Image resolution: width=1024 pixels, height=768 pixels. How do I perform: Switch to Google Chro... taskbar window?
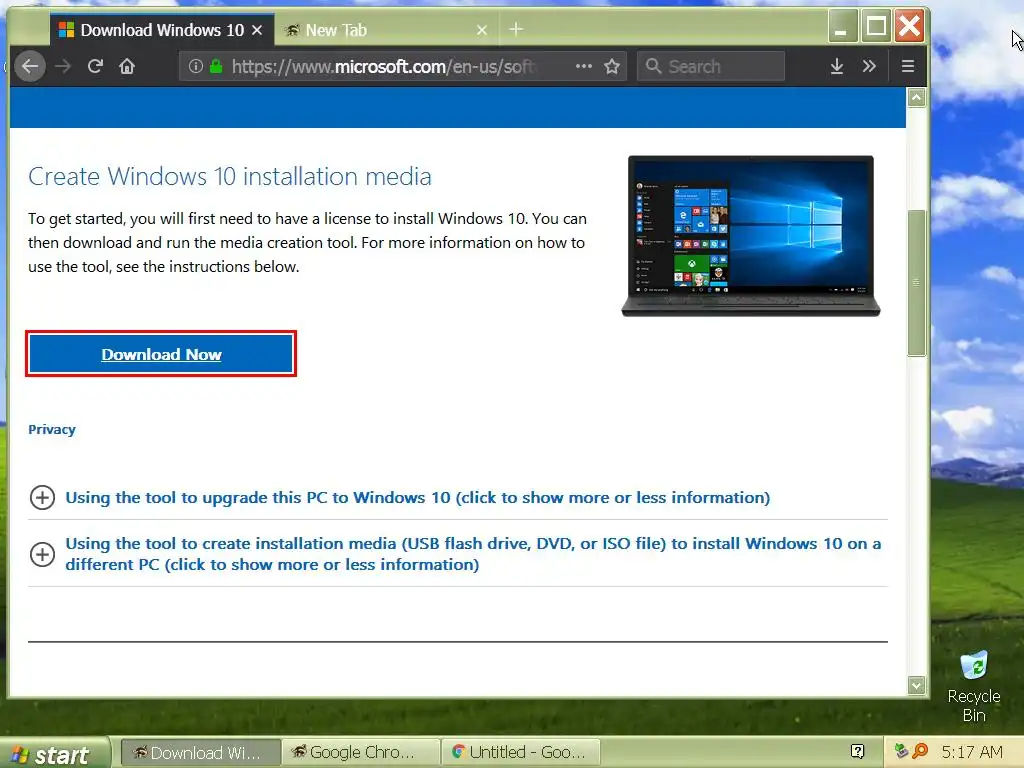tap(360, 752)
